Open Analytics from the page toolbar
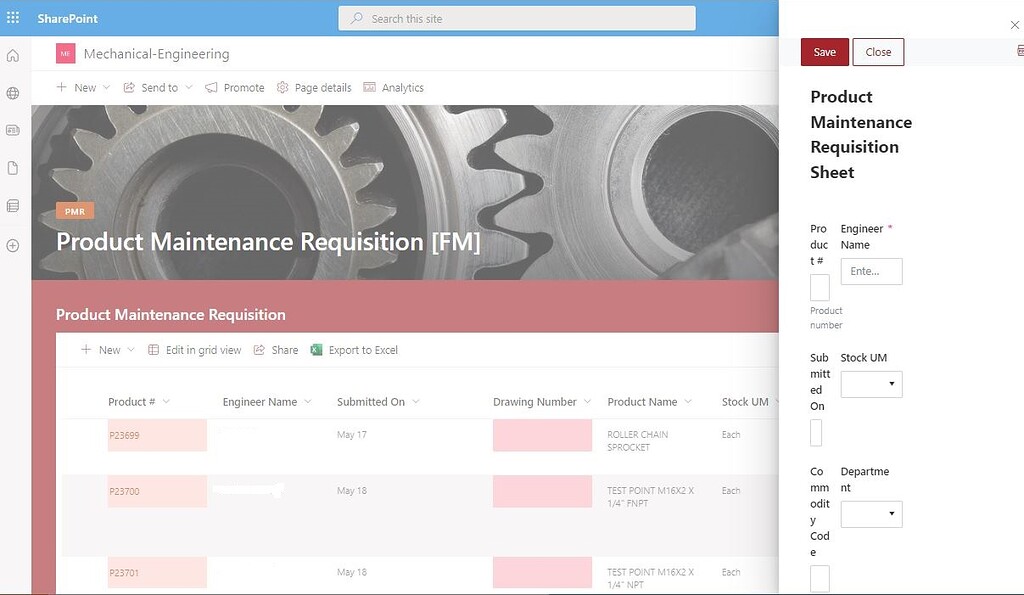Viewport: 1024px width, 595px height. click(394, 88)
